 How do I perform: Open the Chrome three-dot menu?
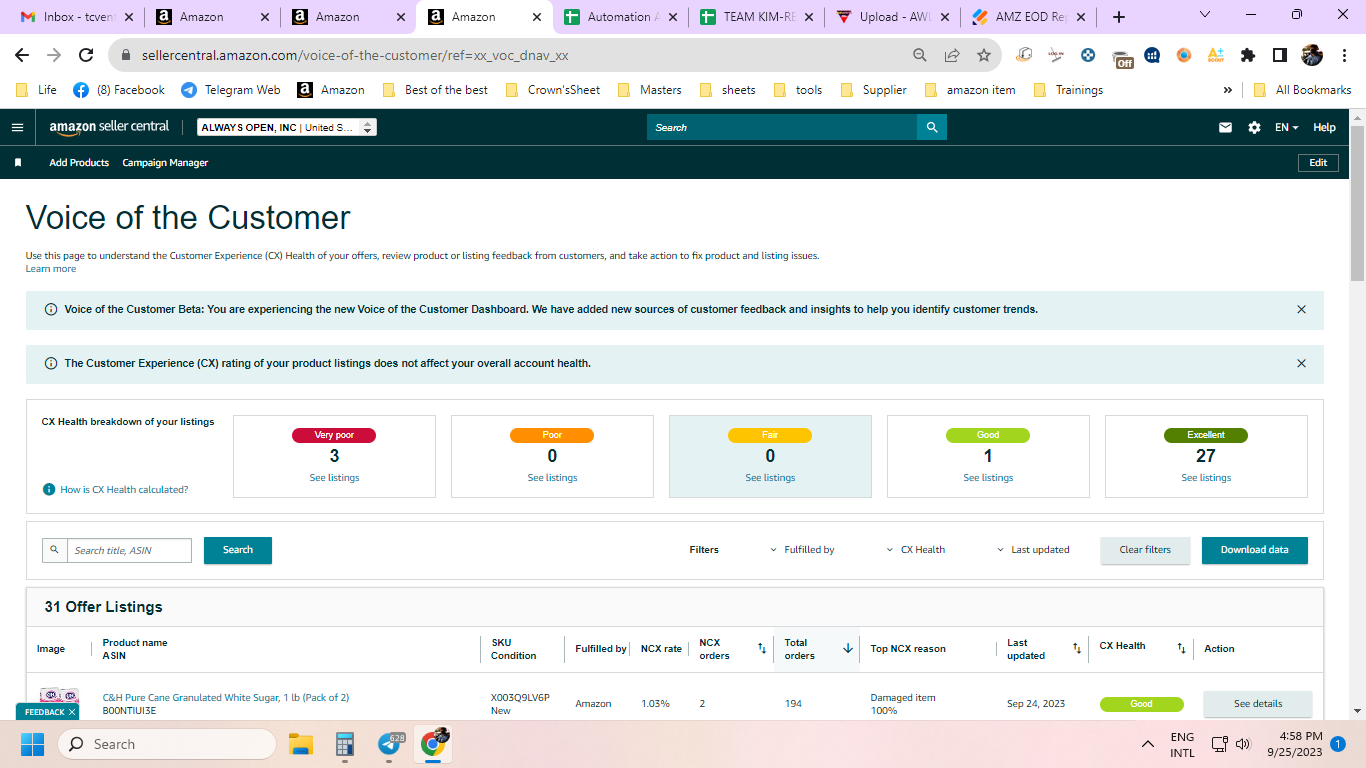1344,55
